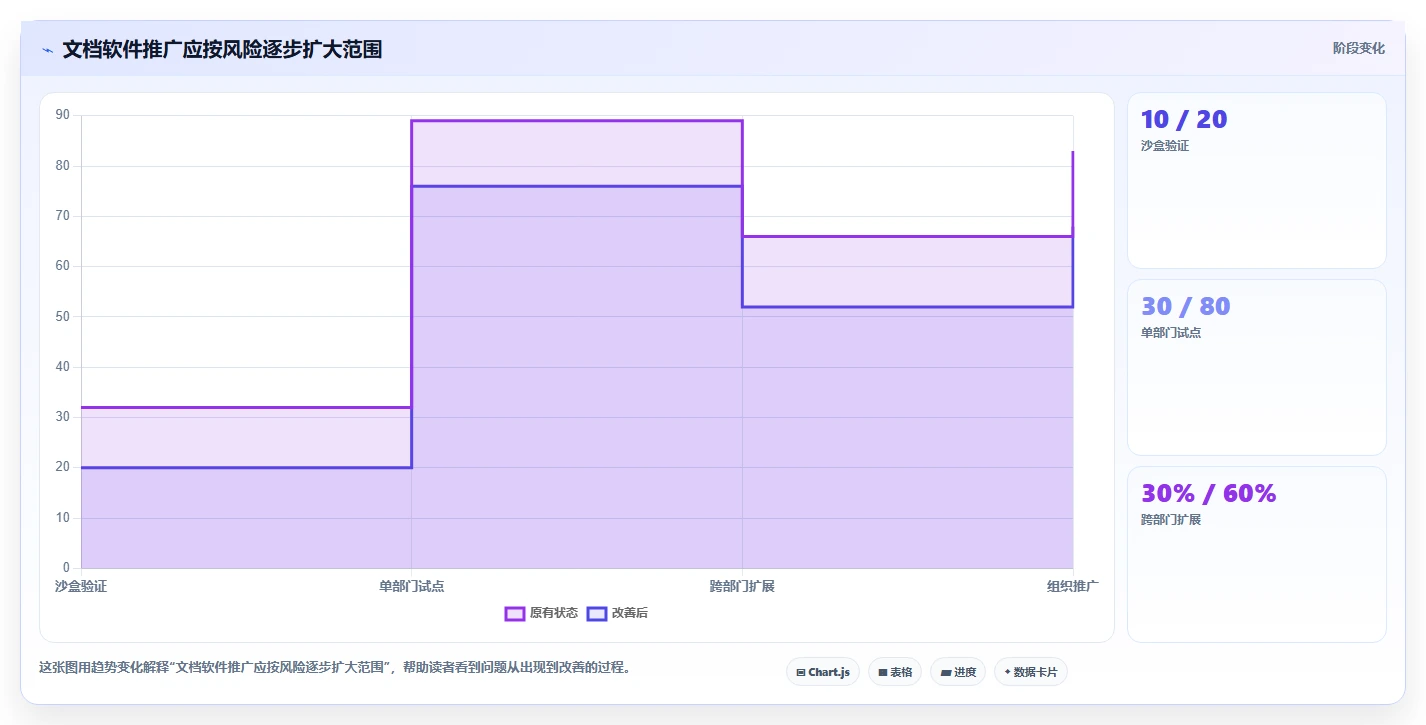Click the 组织推广 x-axis label

[1073, 586]
